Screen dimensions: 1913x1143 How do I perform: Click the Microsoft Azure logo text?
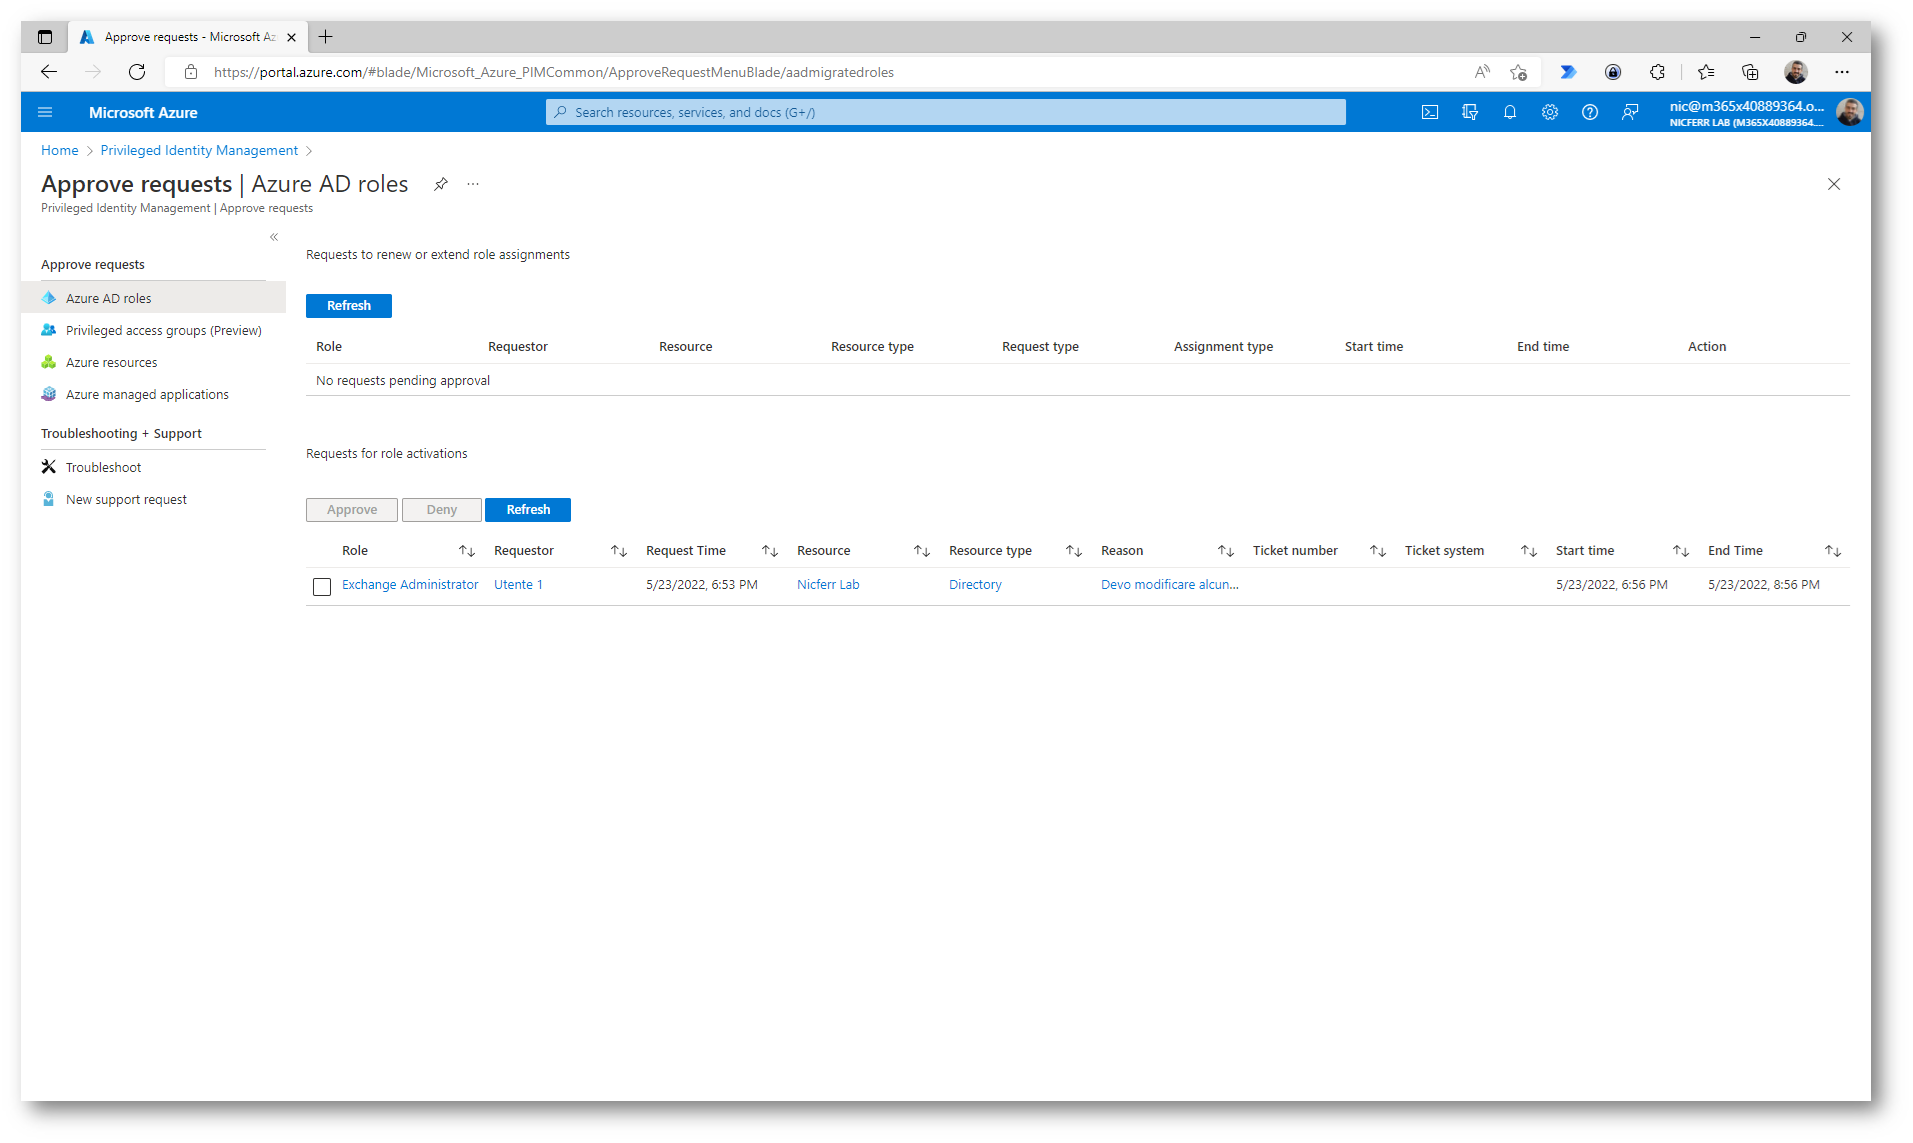[143, 112]
